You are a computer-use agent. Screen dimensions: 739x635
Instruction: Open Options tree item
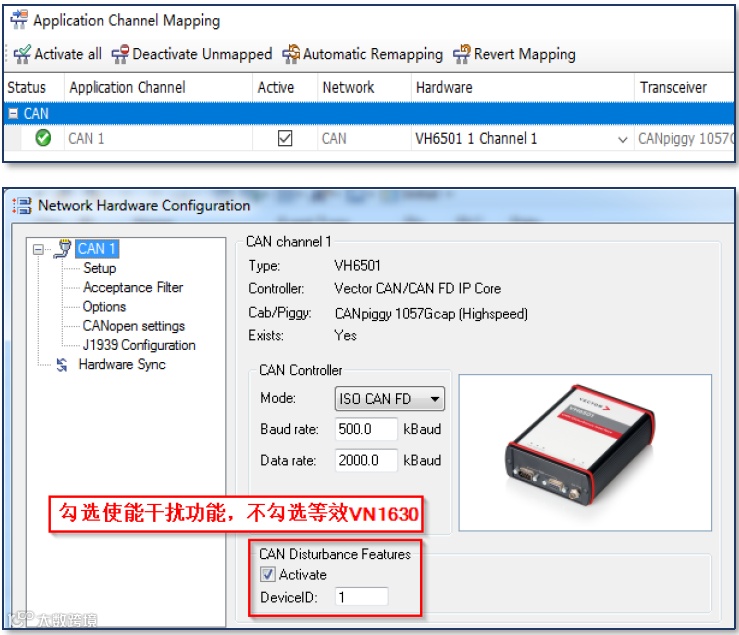(104, 307)
